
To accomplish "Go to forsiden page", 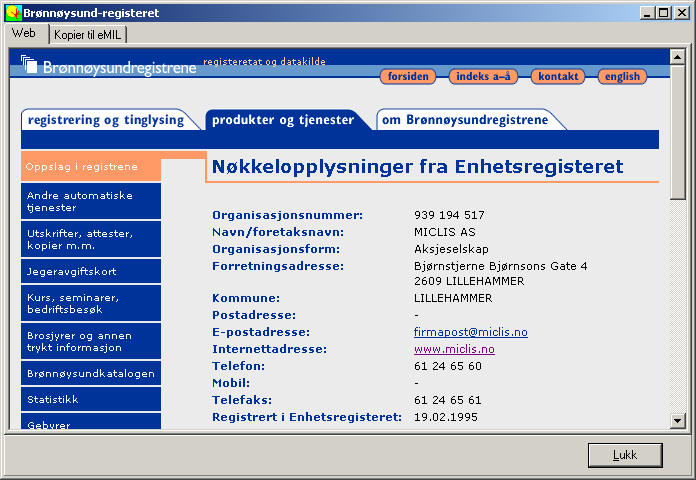I will pos(408,76).
